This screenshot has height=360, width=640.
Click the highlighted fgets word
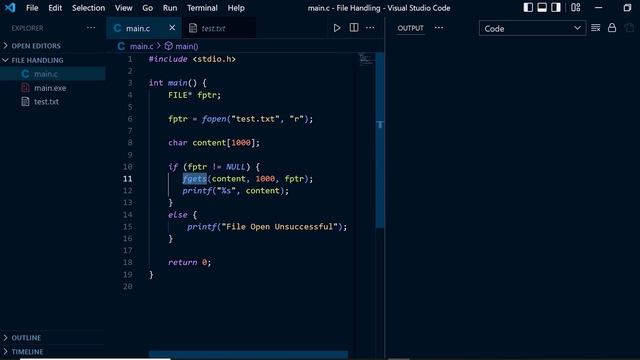195,178
